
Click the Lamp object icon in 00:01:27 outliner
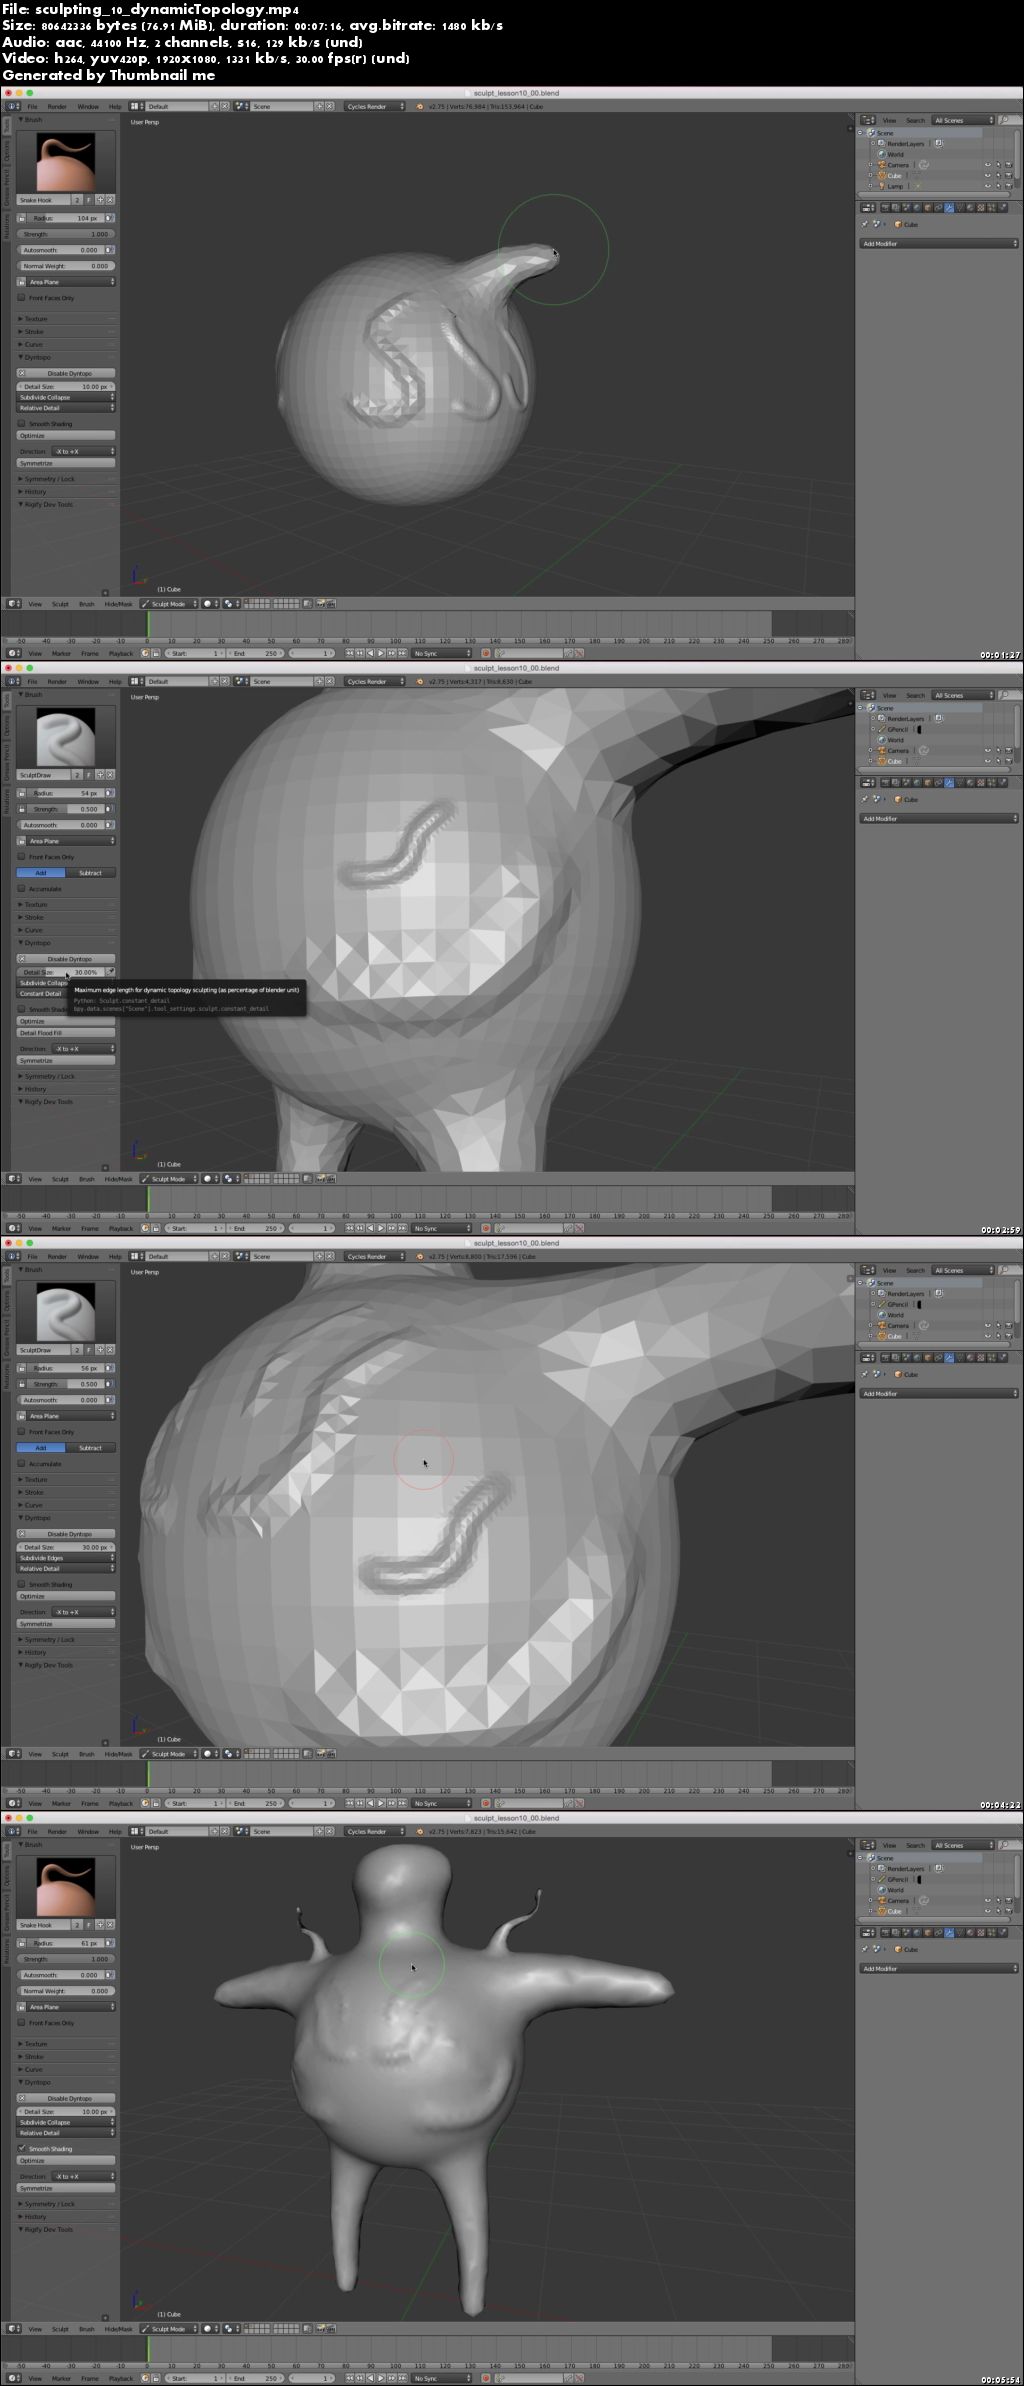coord(881,186)
